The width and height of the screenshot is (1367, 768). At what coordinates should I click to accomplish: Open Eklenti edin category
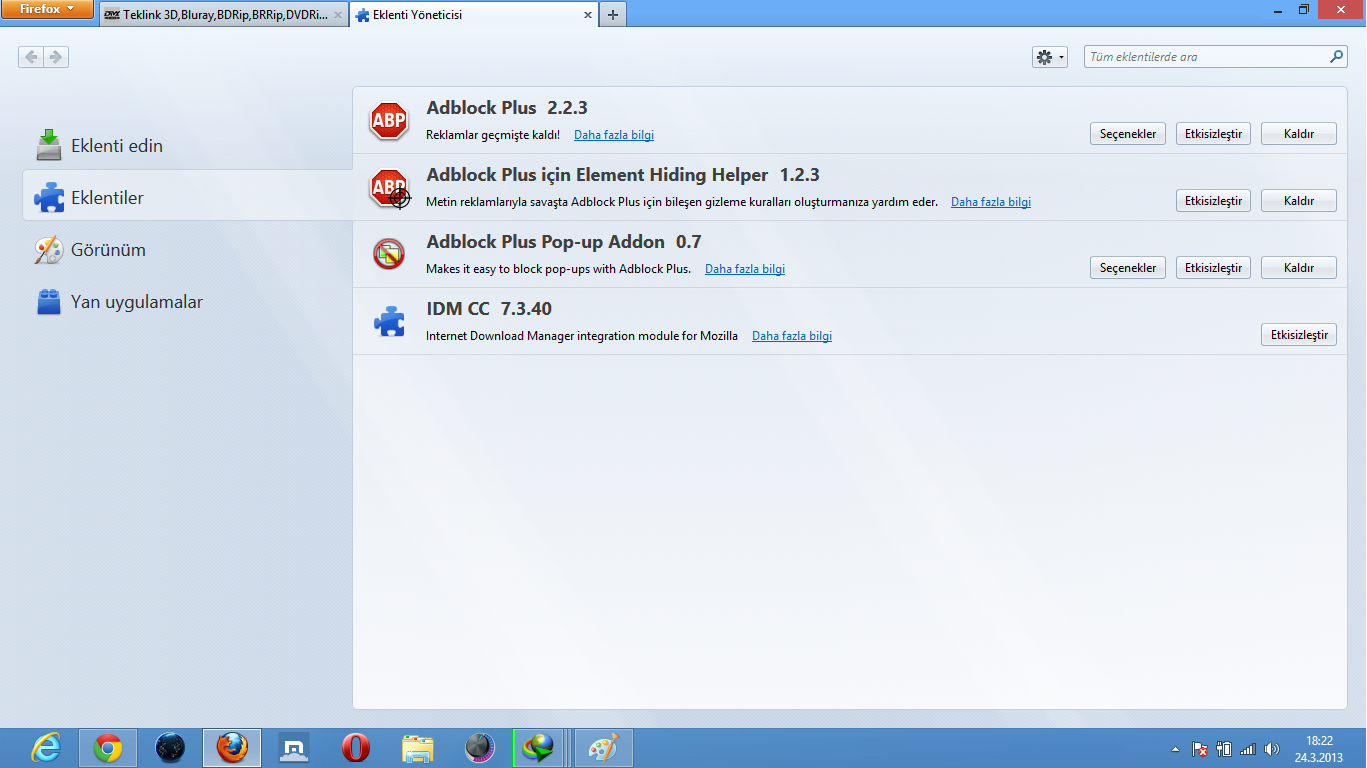[188, 146]
